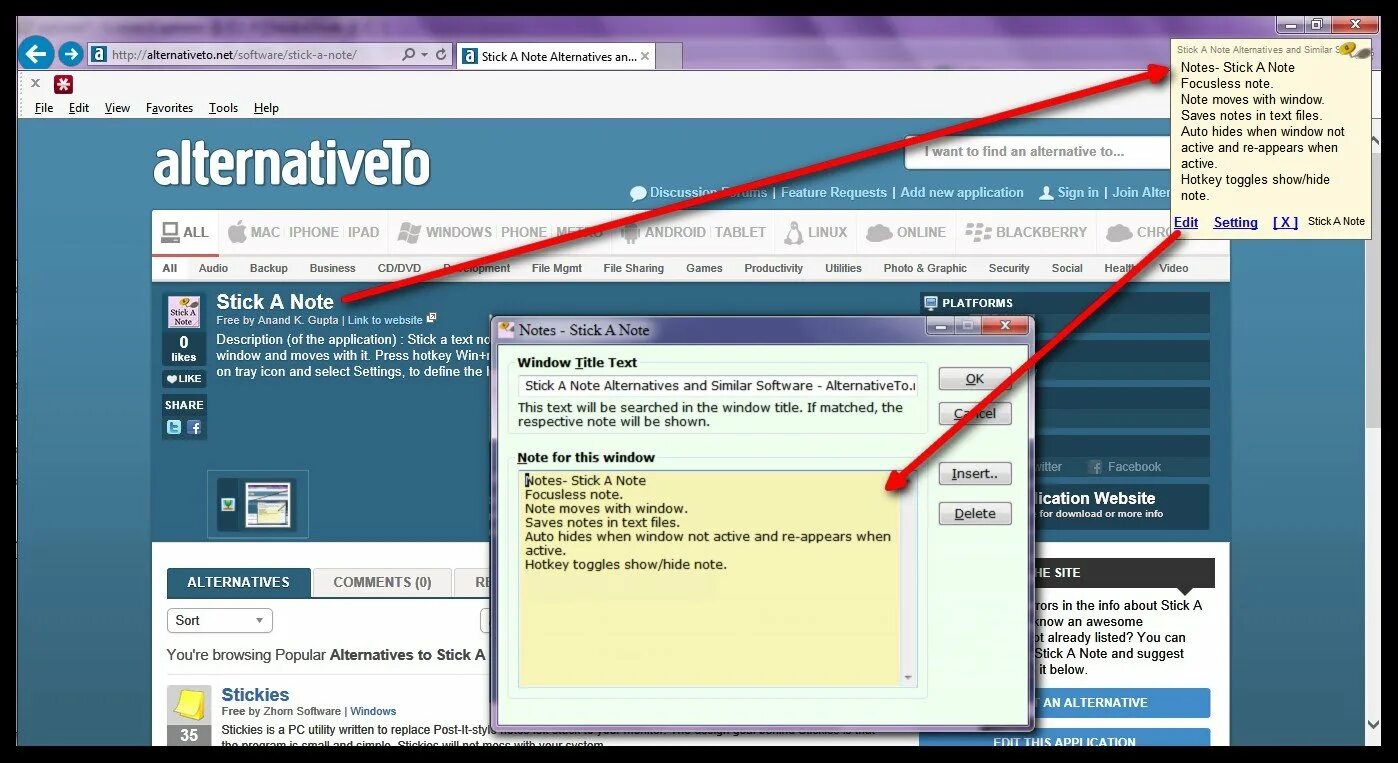Open the File menu
The width and height of the screenshot is (1398, 763).
[44, 108]
